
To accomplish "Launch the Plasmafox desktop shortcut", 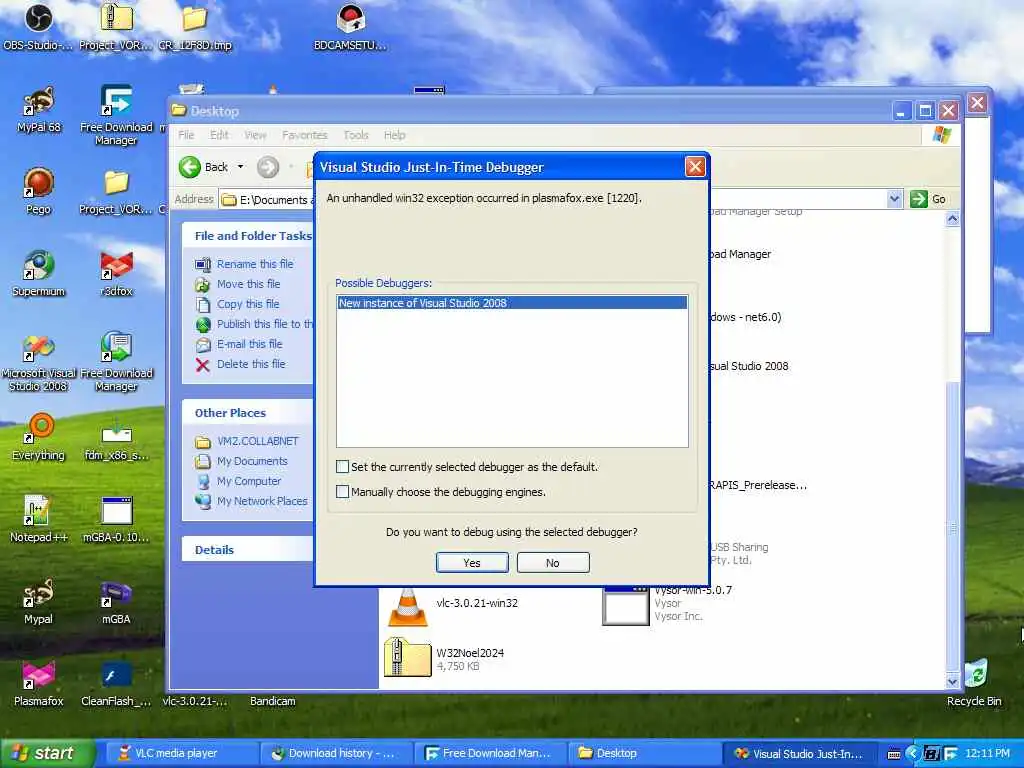I will (39, 684).
